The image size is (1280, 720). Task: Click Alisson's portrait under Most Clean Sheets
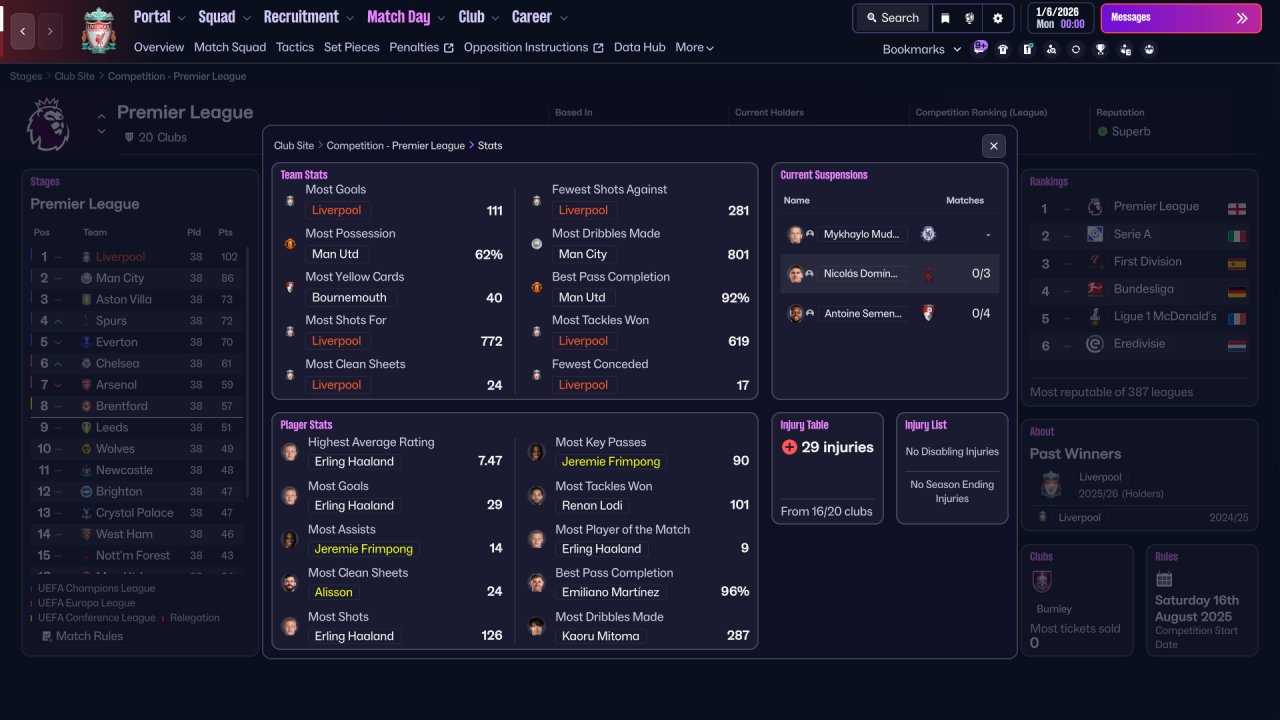[x=290, y=583]
